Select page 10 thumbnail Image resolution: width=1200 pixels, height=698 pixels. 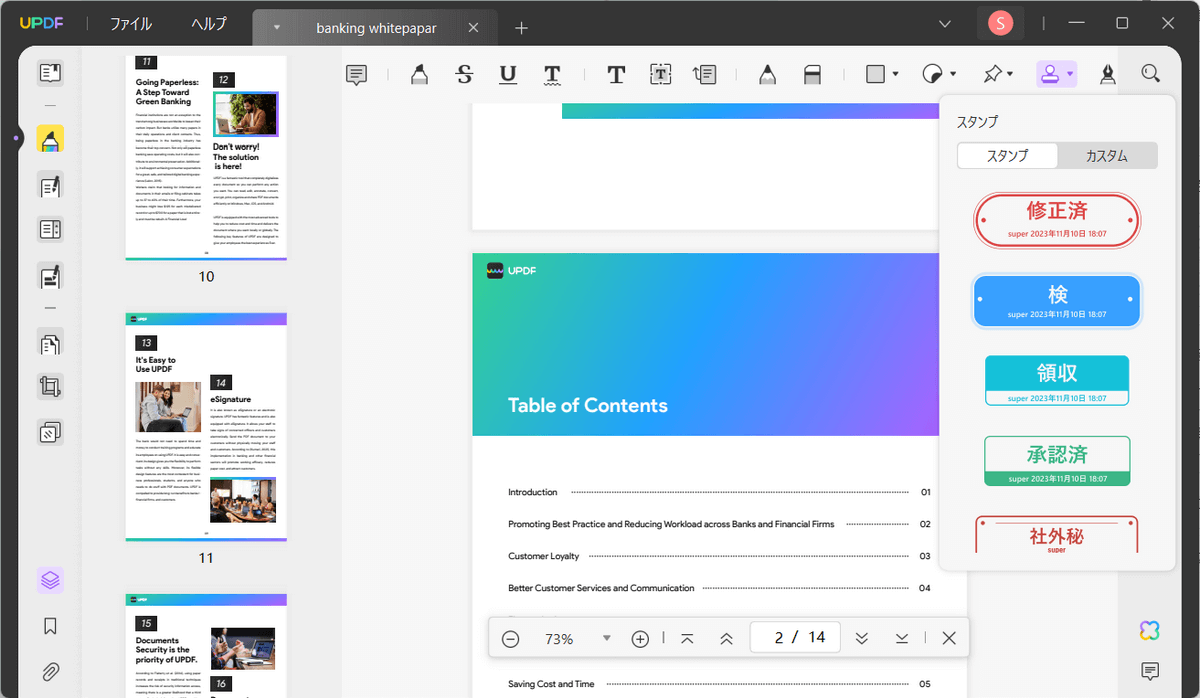point(206,158)
